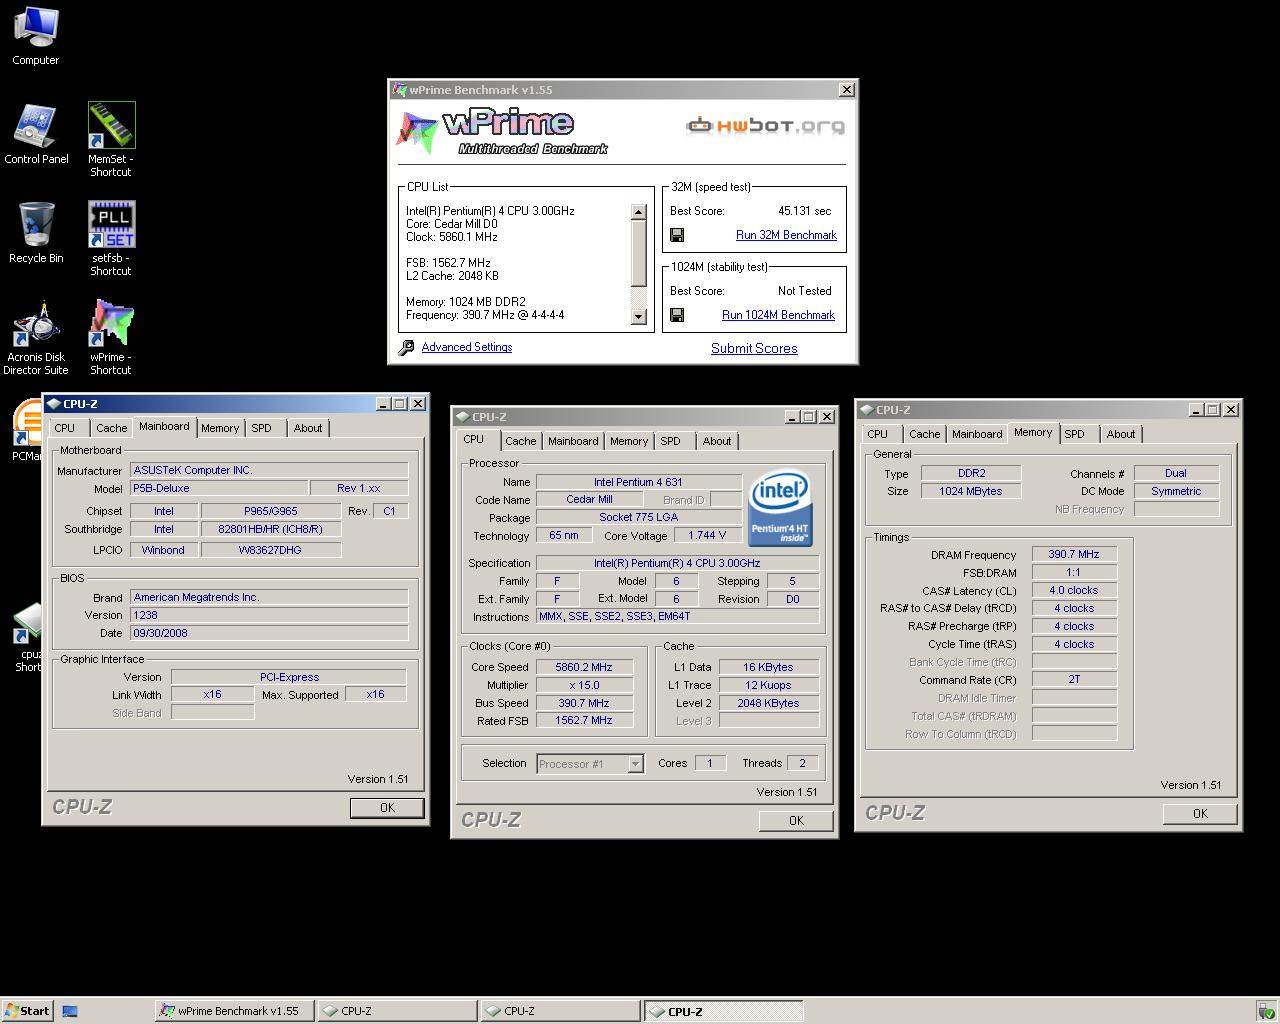Select wPrime Benchmark v1.55 taskbar button
This screenshot has width=1280, height=1024.
pos(234,1011)
